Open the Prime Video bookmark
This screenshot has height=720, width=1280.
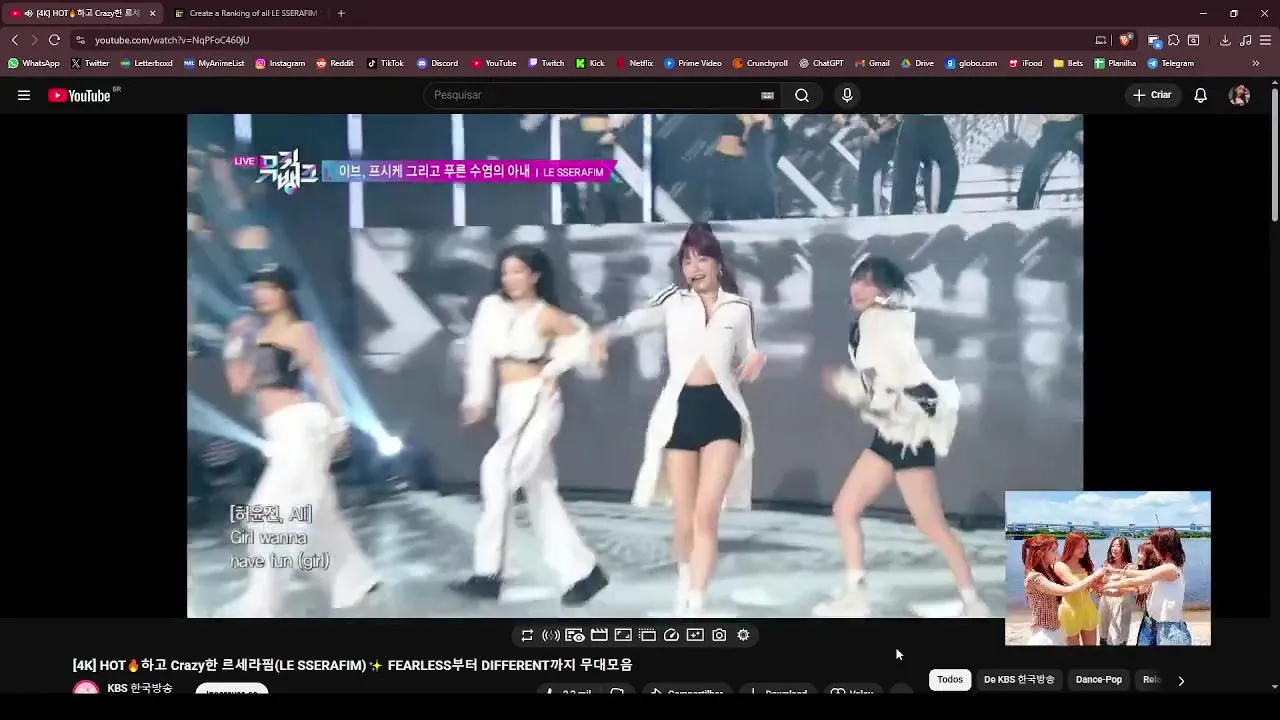[693, 63]
